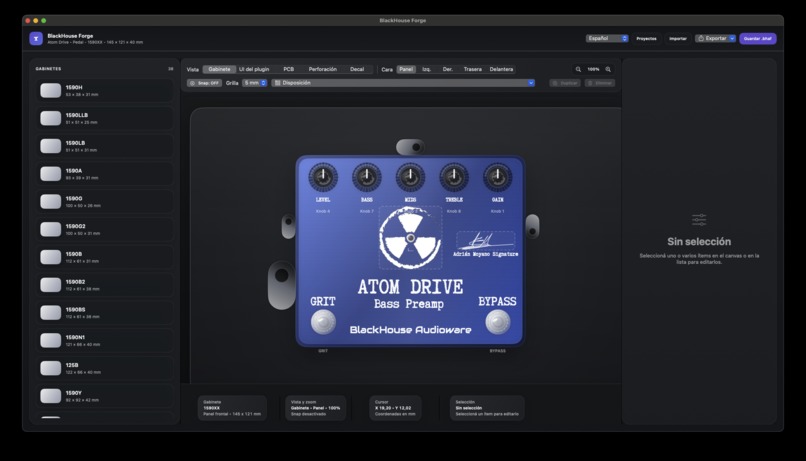Image resolution: width=806 pixels, height=461 pixels.
Task: Choose the 1590LB enclosure in the list
Action: click(104, 146)
